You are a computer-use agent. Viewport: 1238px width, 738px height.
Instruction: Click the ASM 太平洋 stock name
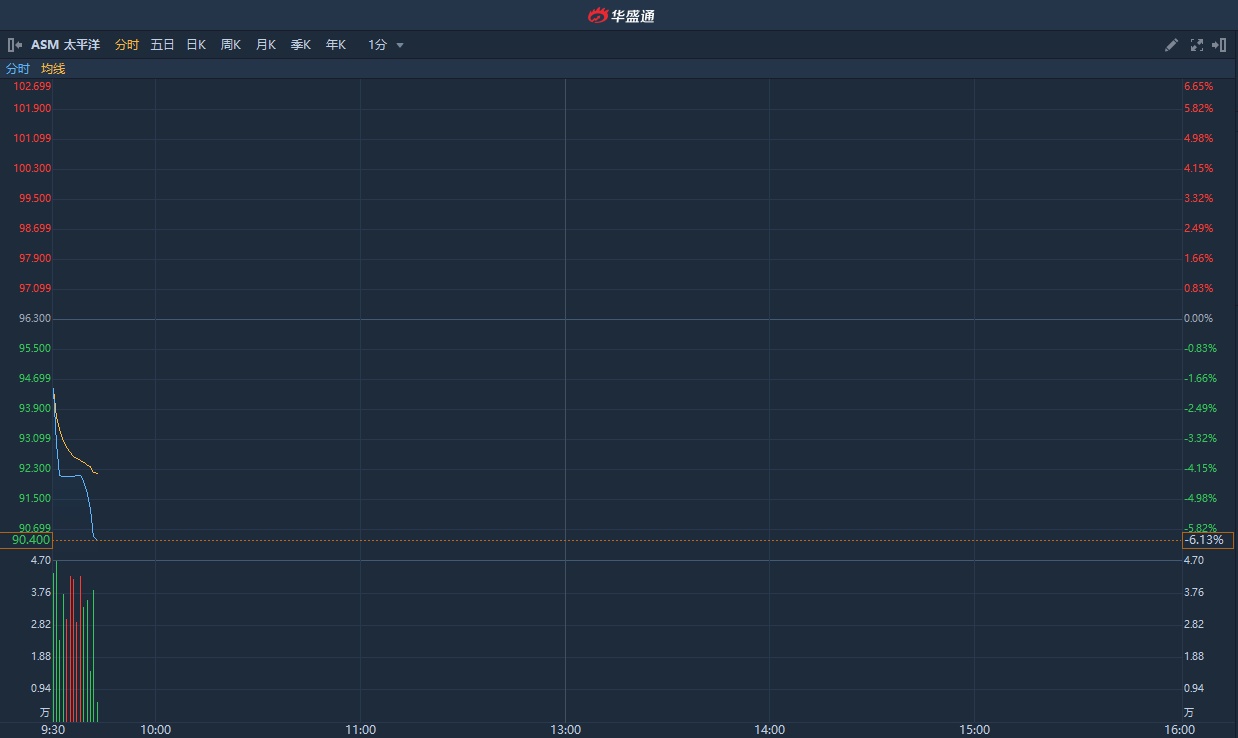(x=65, y=45)
